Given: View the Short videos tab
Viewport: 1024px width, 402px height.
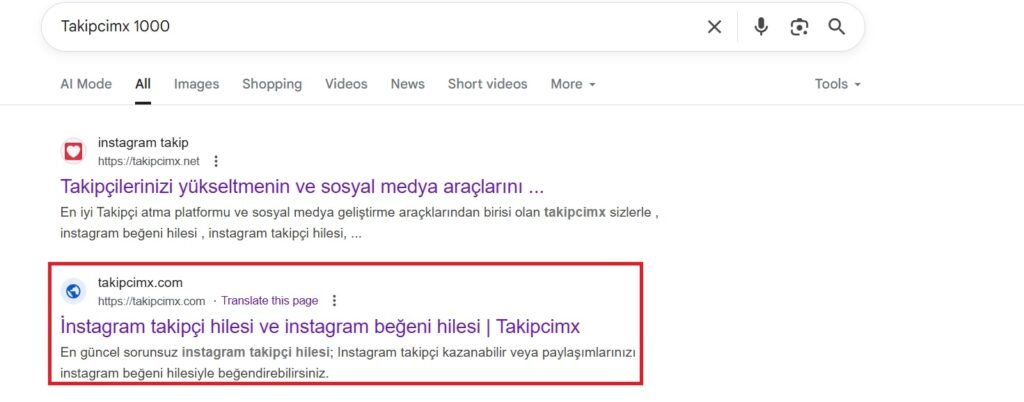Looking at the screenshot, I should tap(487, 84).
